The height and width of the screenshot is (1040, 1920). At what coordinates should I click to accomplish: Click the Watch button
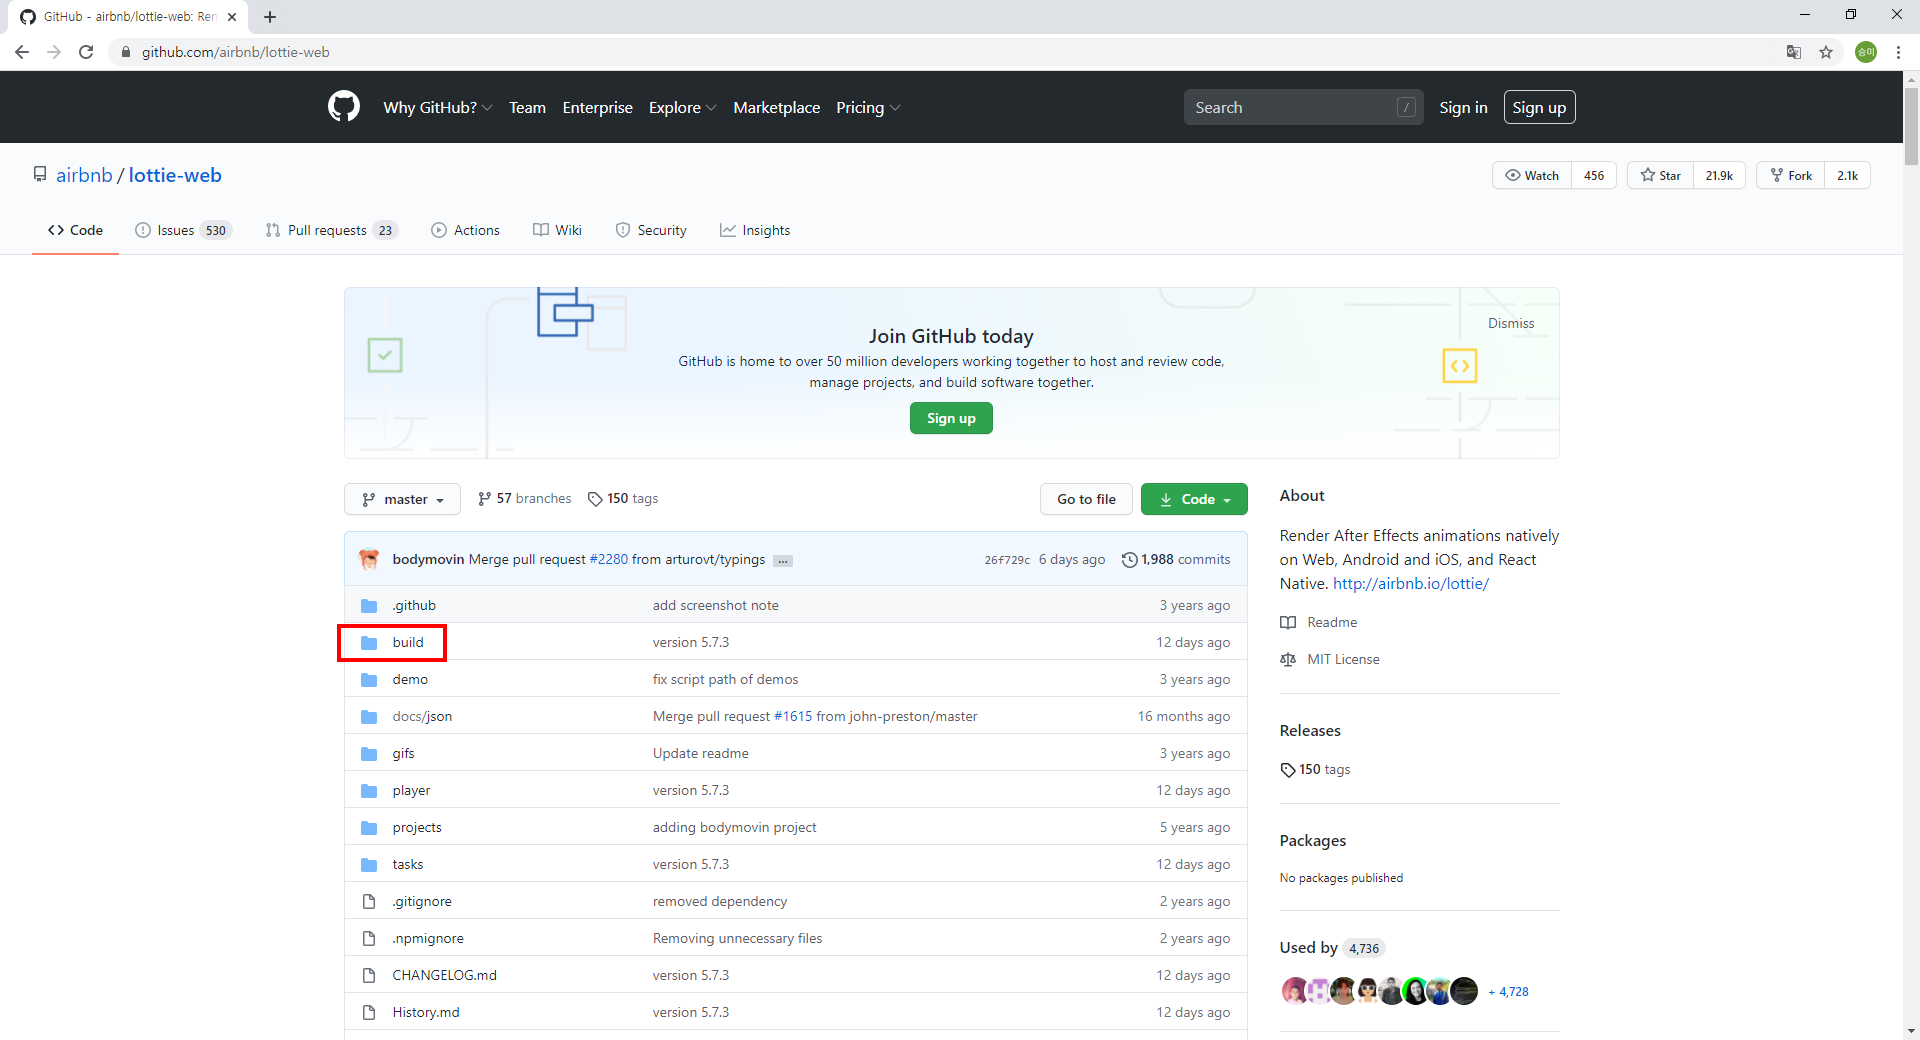tap(1532, 175)
